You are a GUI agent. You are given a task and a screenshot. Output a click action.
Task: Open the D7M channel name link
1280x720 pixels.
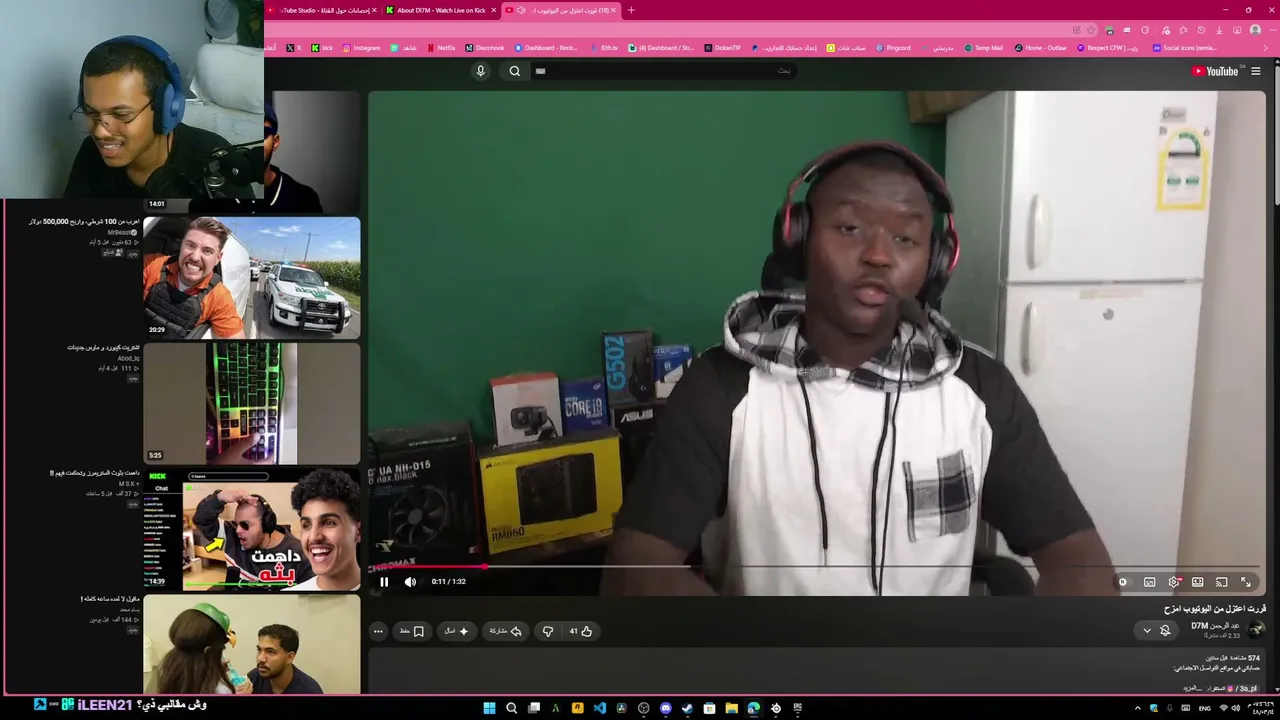coord(1215,626)
